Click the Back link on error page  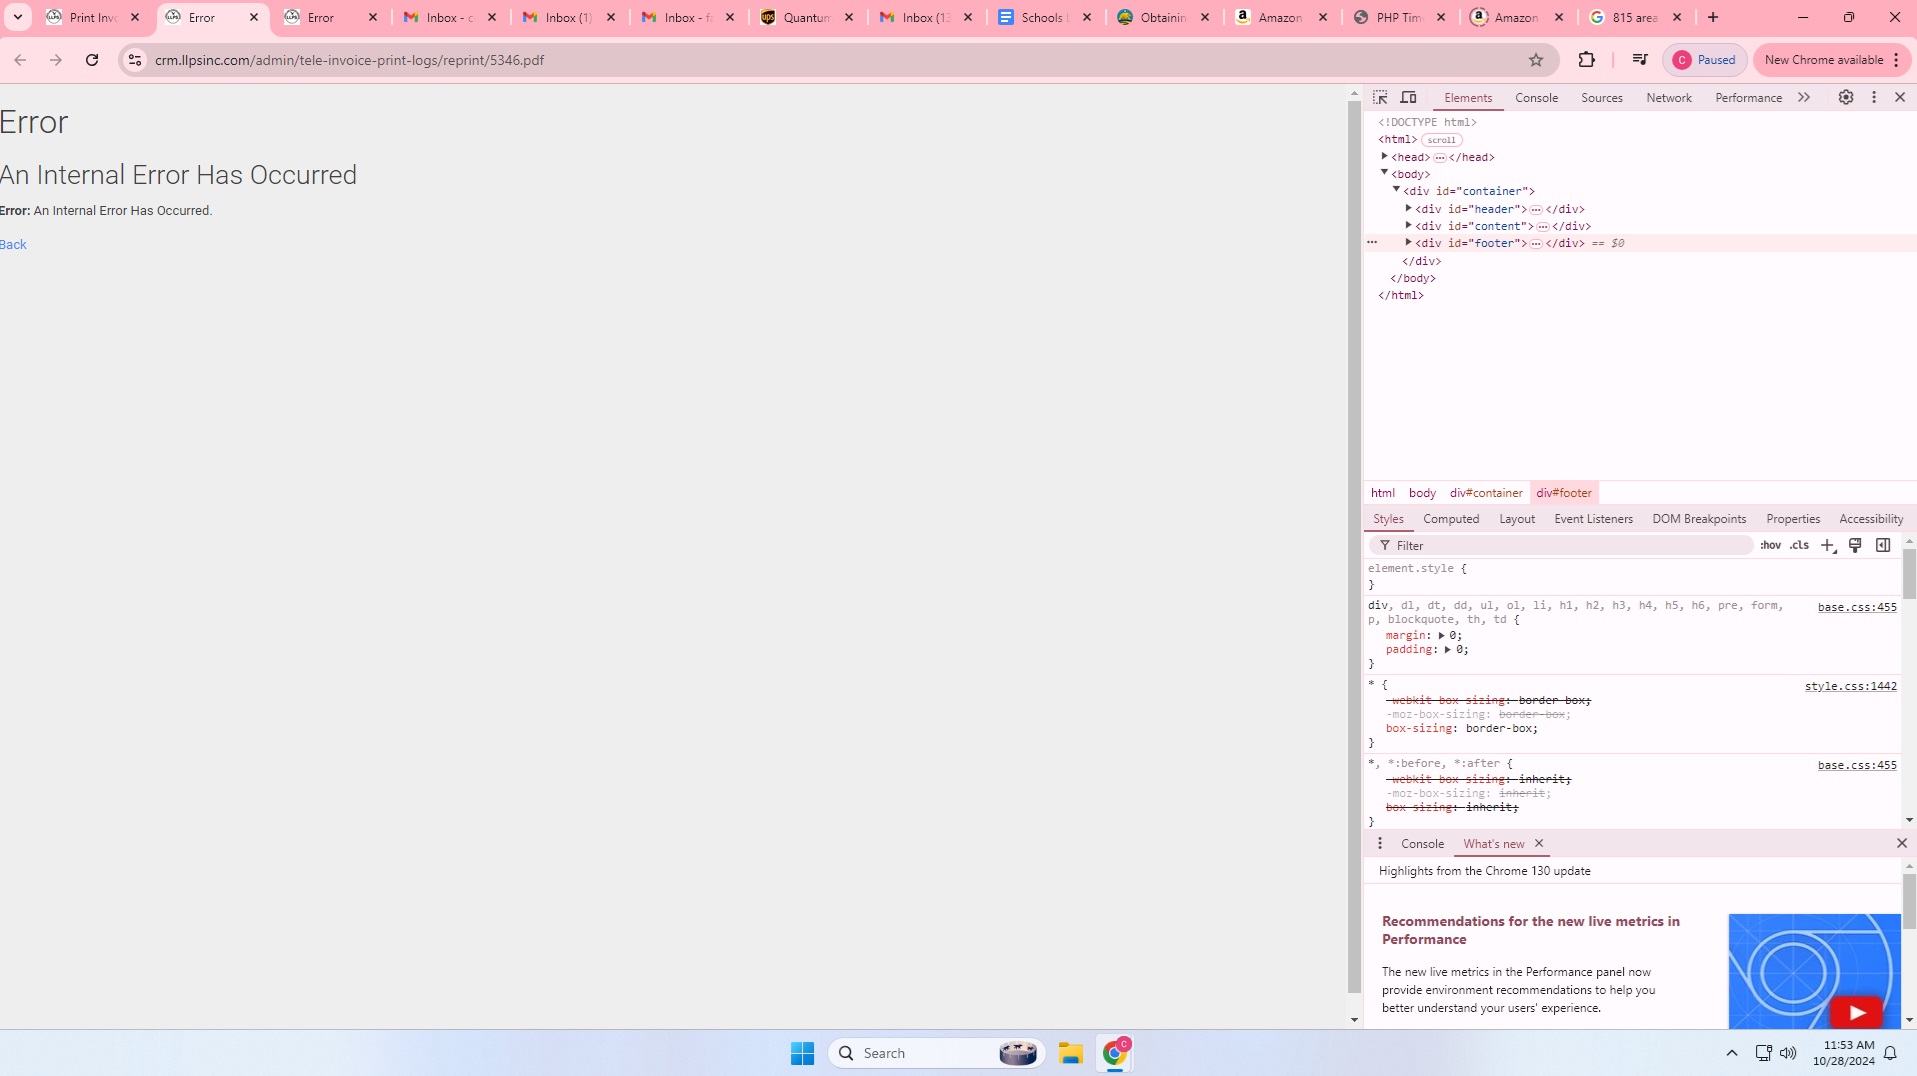click(13, 245)
